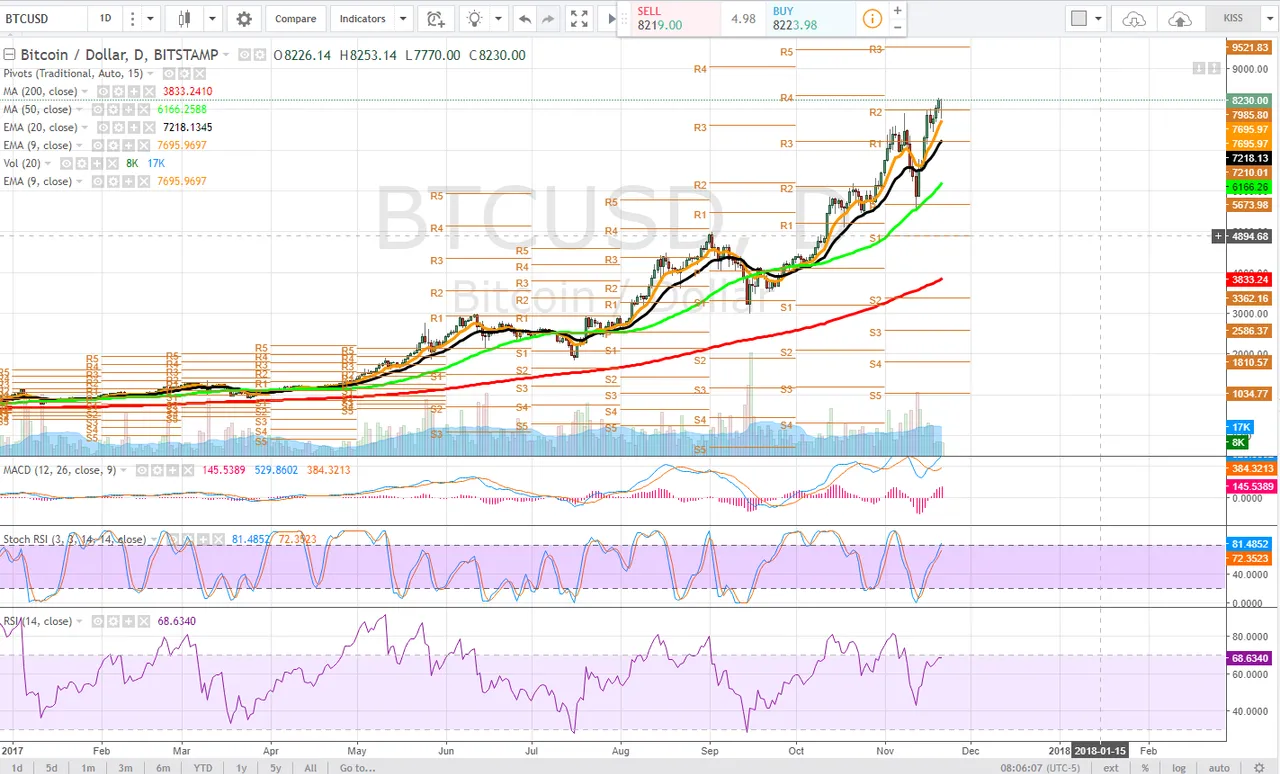Expand ideas lightbulb dropdown arrow
The width and height of the screenshot is (1280, 774).
[x=499, y=19]
